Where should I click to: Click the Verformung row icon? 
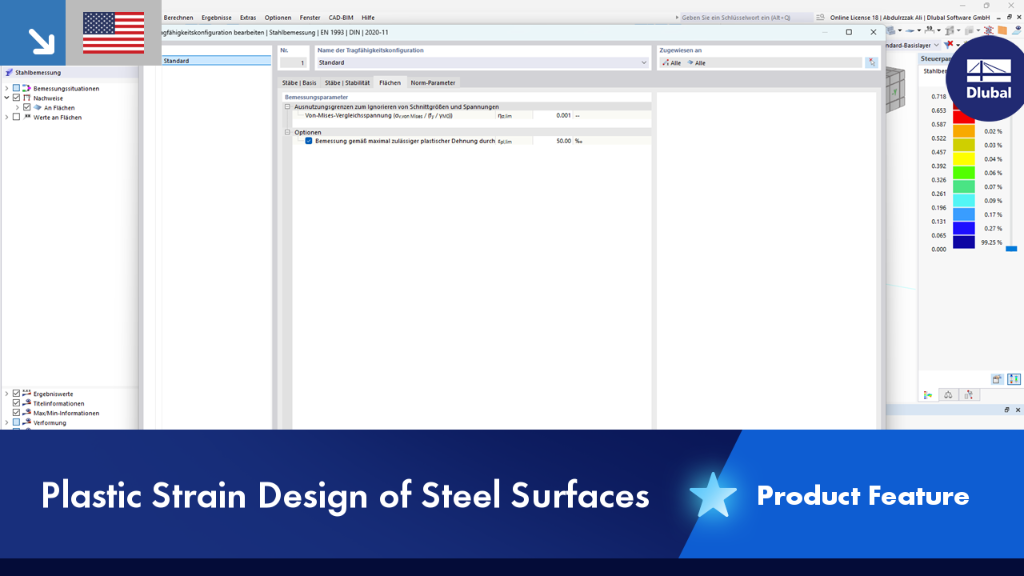(x=27, y=423)
